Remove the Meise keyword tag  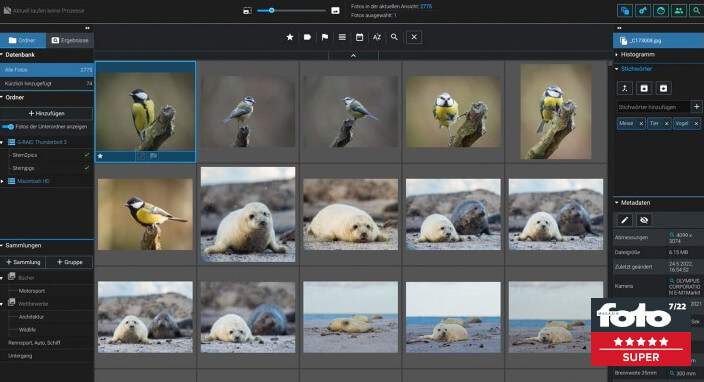pyautogui.click(x=641, y=123)
